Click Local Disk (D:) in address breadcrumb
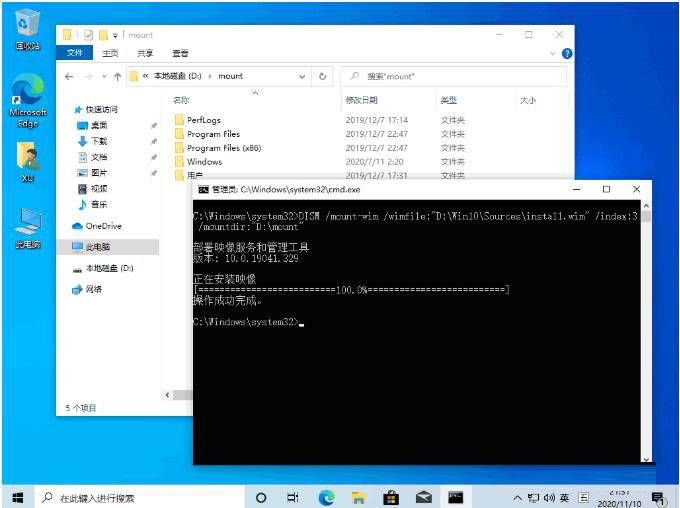 (178, 76)
